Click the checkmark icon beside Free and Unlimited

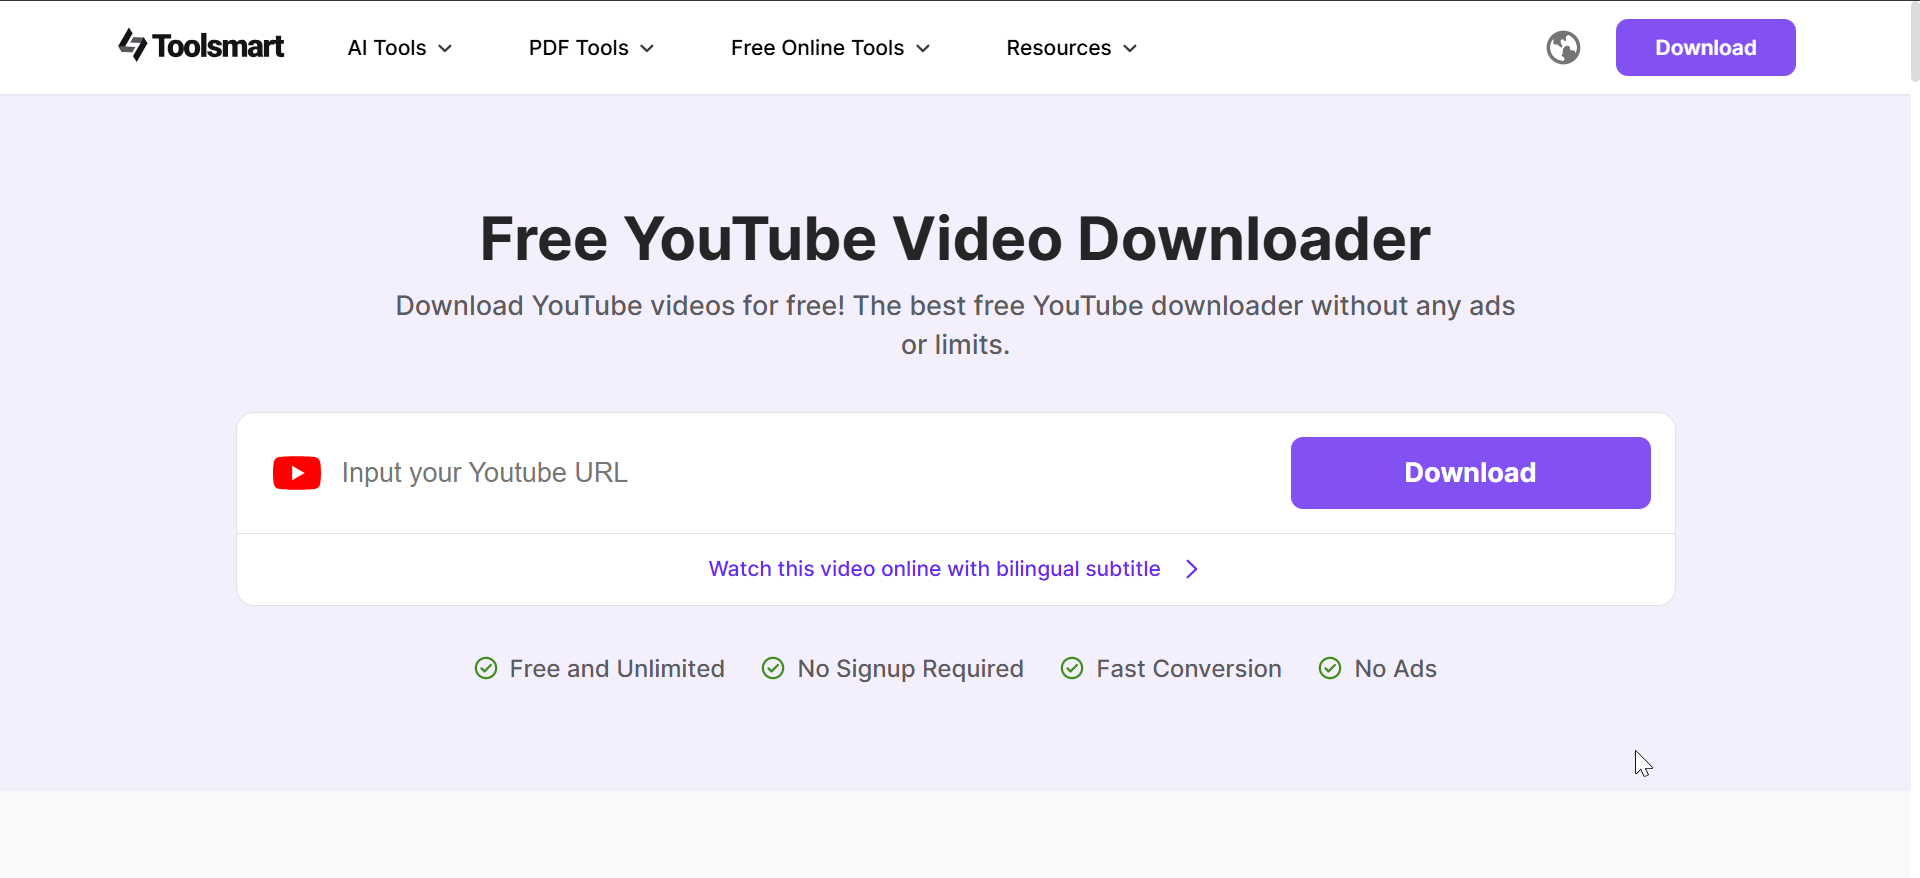(486, 668)
